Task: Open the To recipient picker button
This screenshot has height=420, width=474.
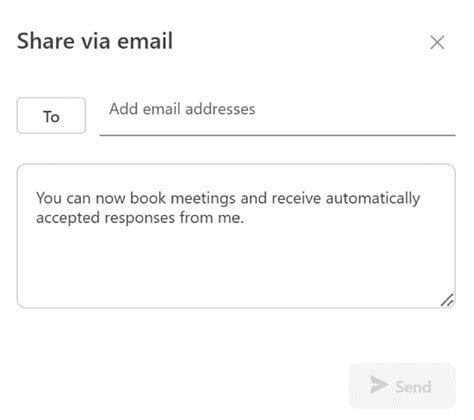Action: click(x=51, y=116)
